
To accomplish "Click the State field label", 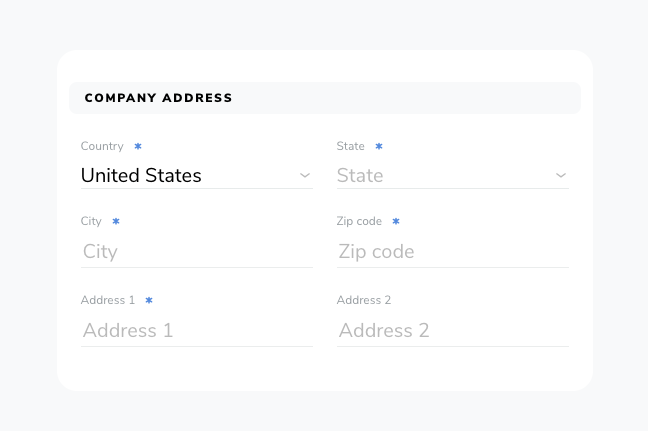I will pyautogui.click(x=350, y=146).
